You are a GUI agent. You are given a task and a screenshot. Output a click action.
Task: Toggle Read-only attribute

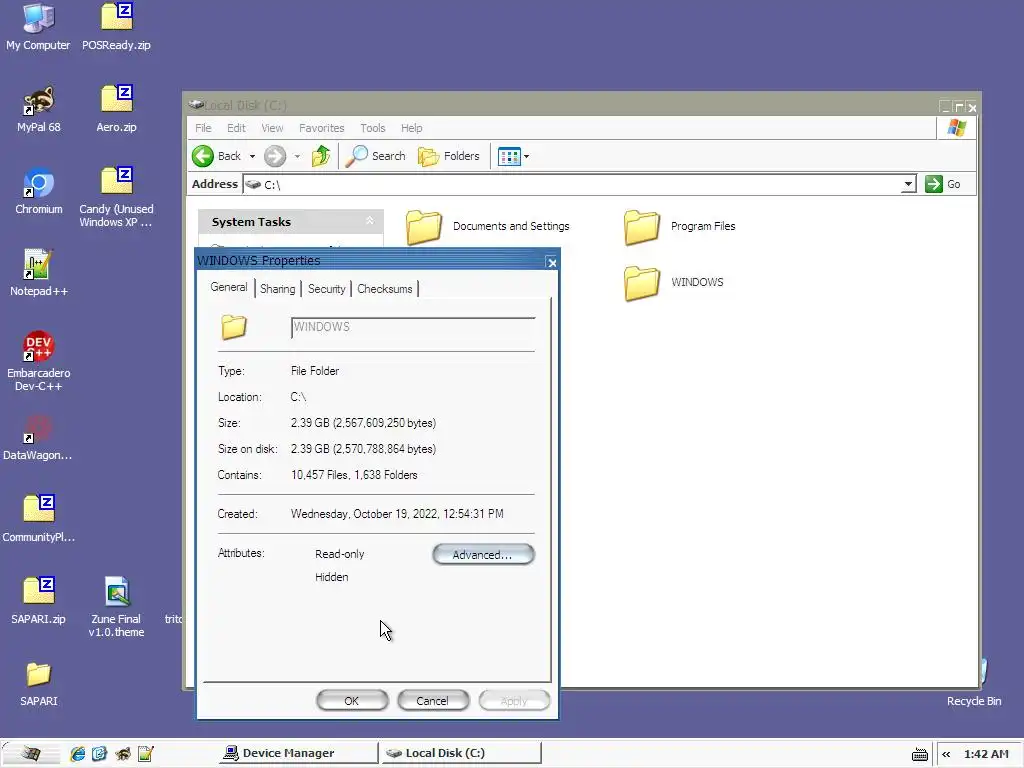pyautogui.click(x=340, y=554)
